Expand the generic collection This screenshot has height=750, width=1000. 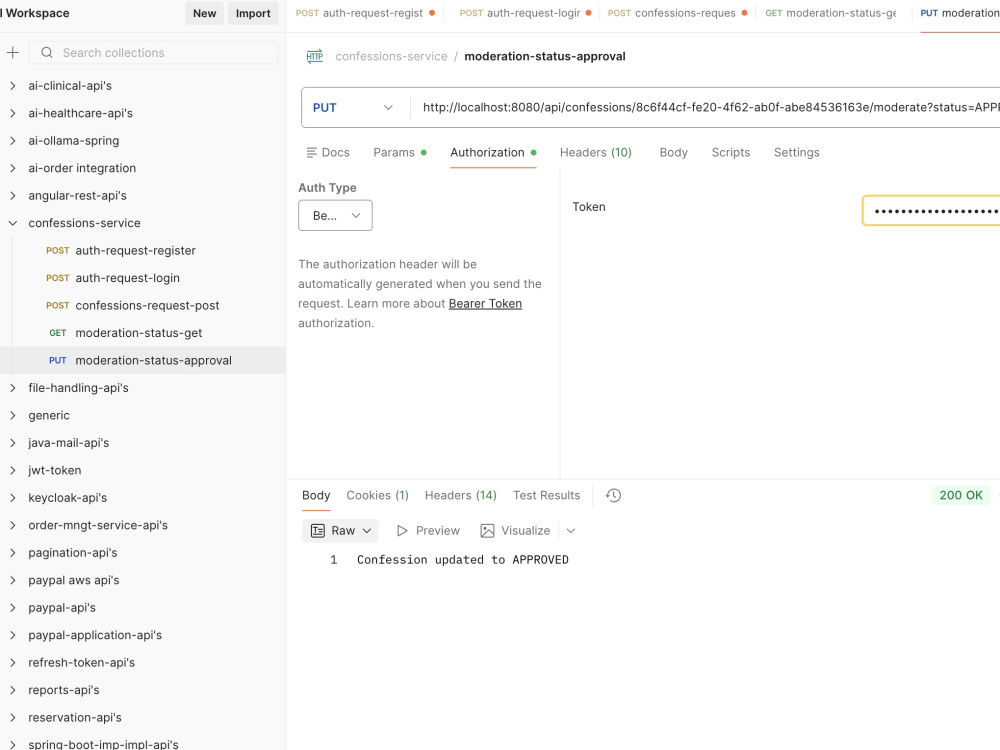tap(13, 415)
